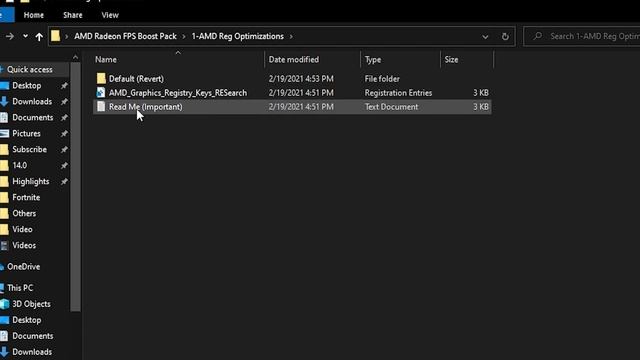Click the refresh icon in address bar
This screenshot has width=640, height=360.
click(x=505, y=36)
